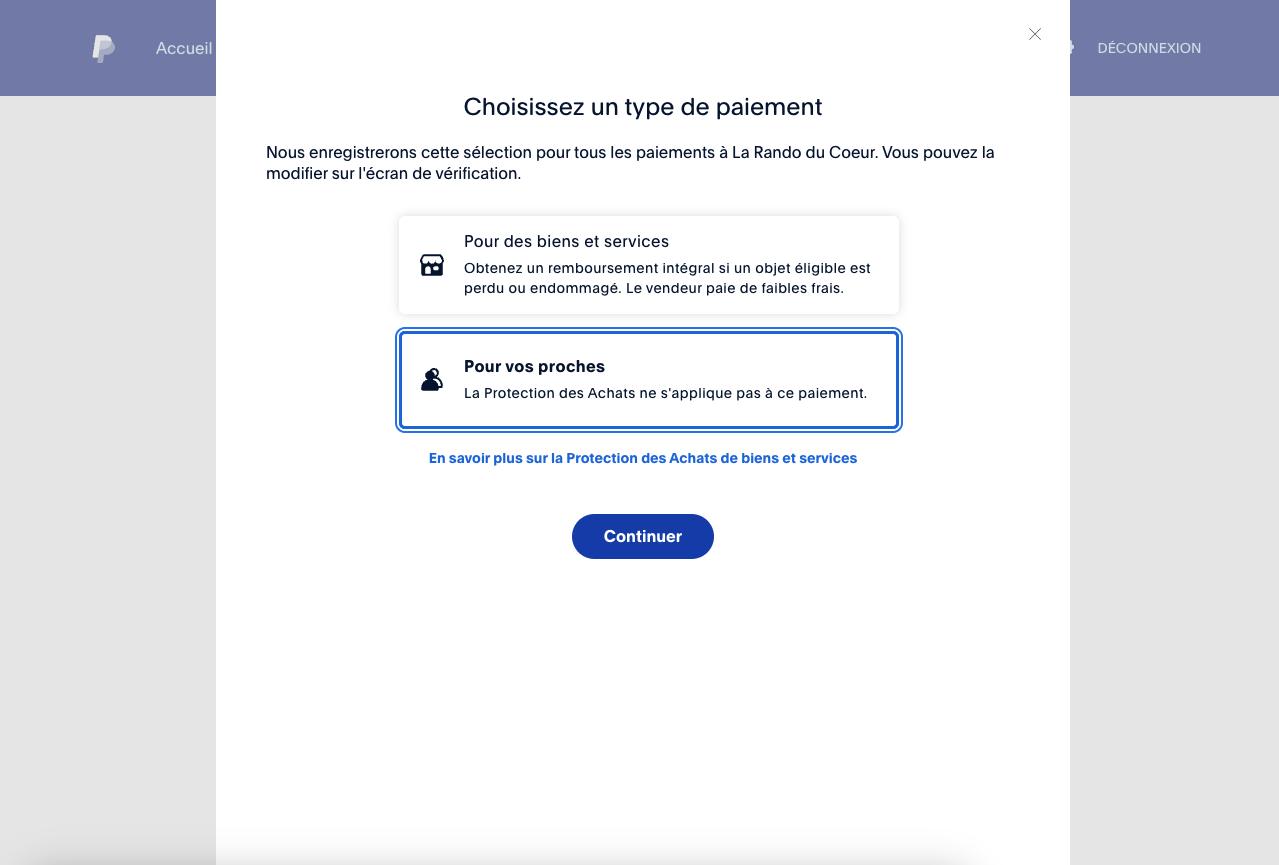Click the dimmed backdrop right of the dialog
Viewport: 1279px width, 865px height.
click(1174, 450)
